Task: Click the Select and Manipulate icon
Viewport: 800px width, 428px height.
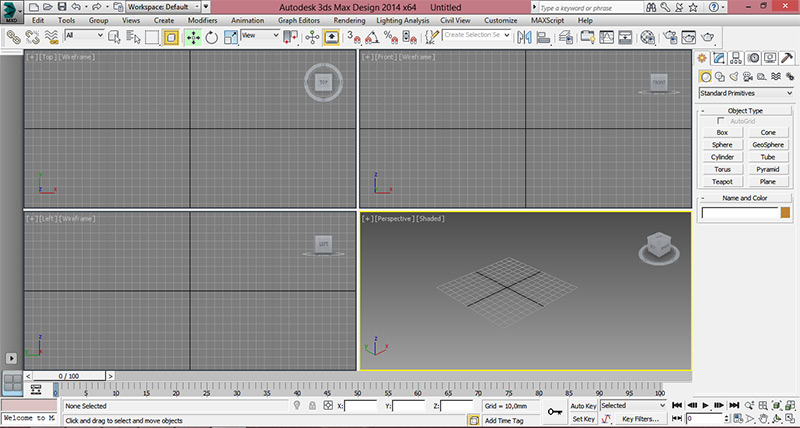Action: click(312, 37)
